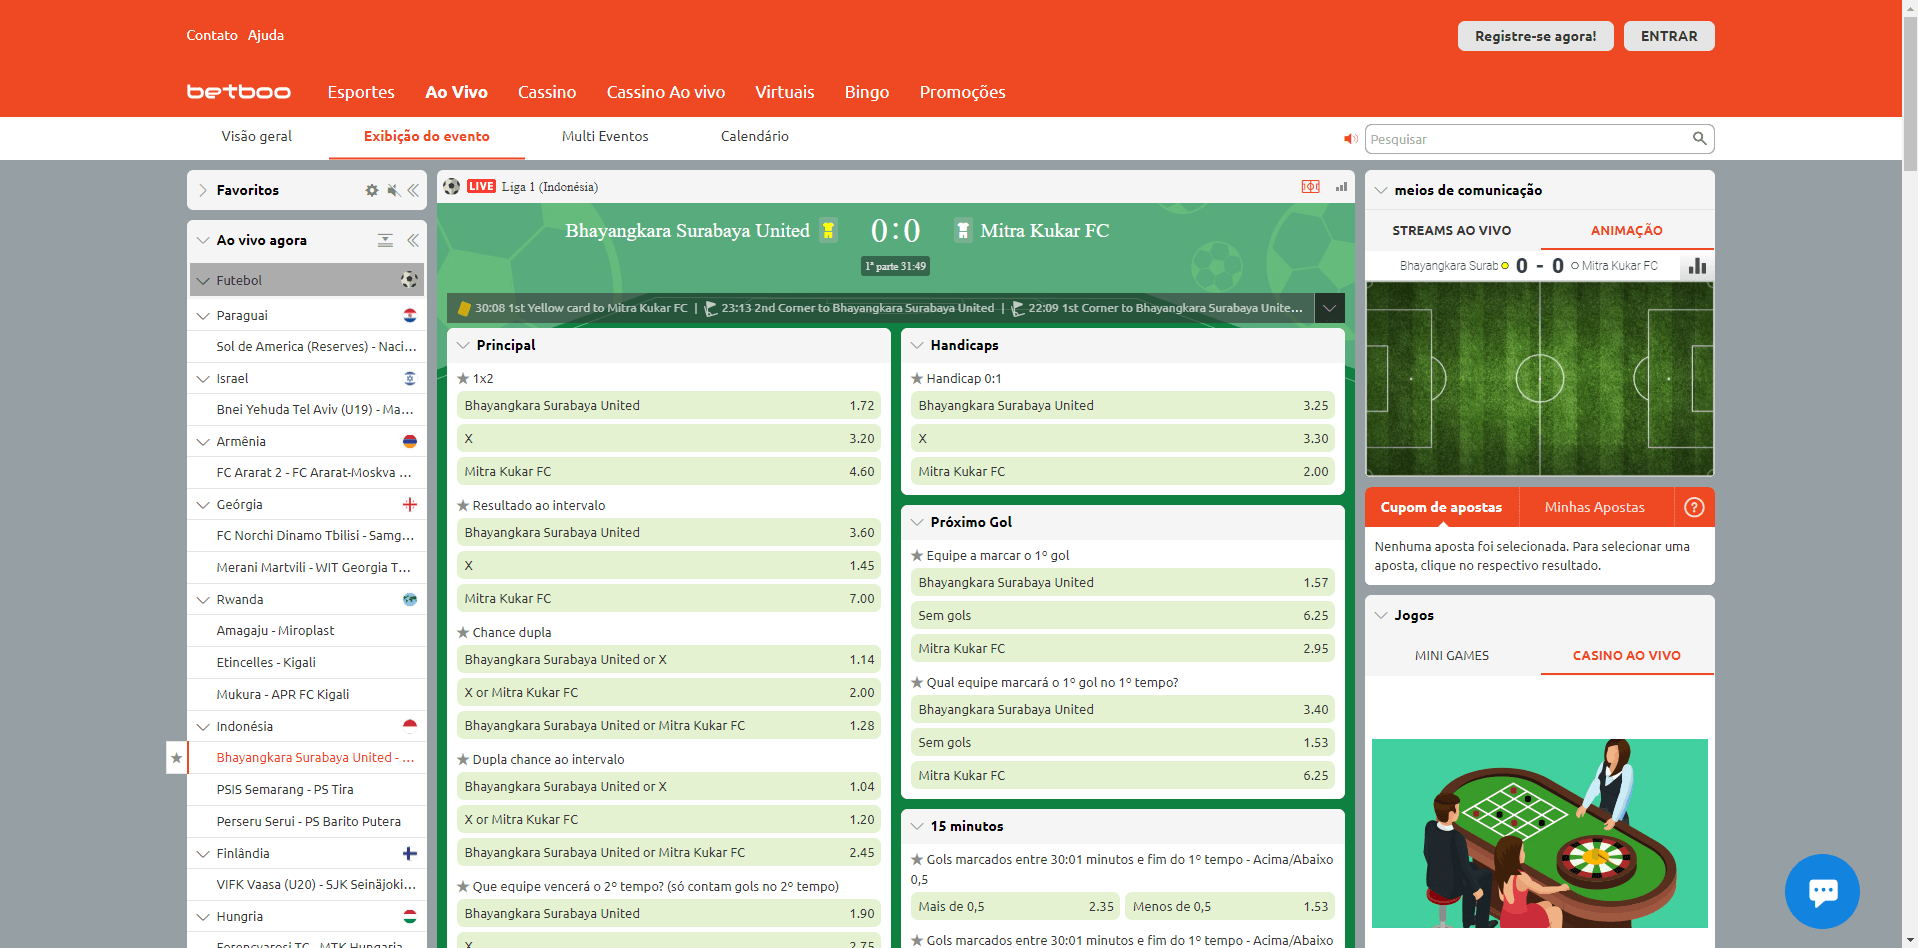
Task: Favorite the Dupla chance ao intervalo market
Action: pos(463,760)
